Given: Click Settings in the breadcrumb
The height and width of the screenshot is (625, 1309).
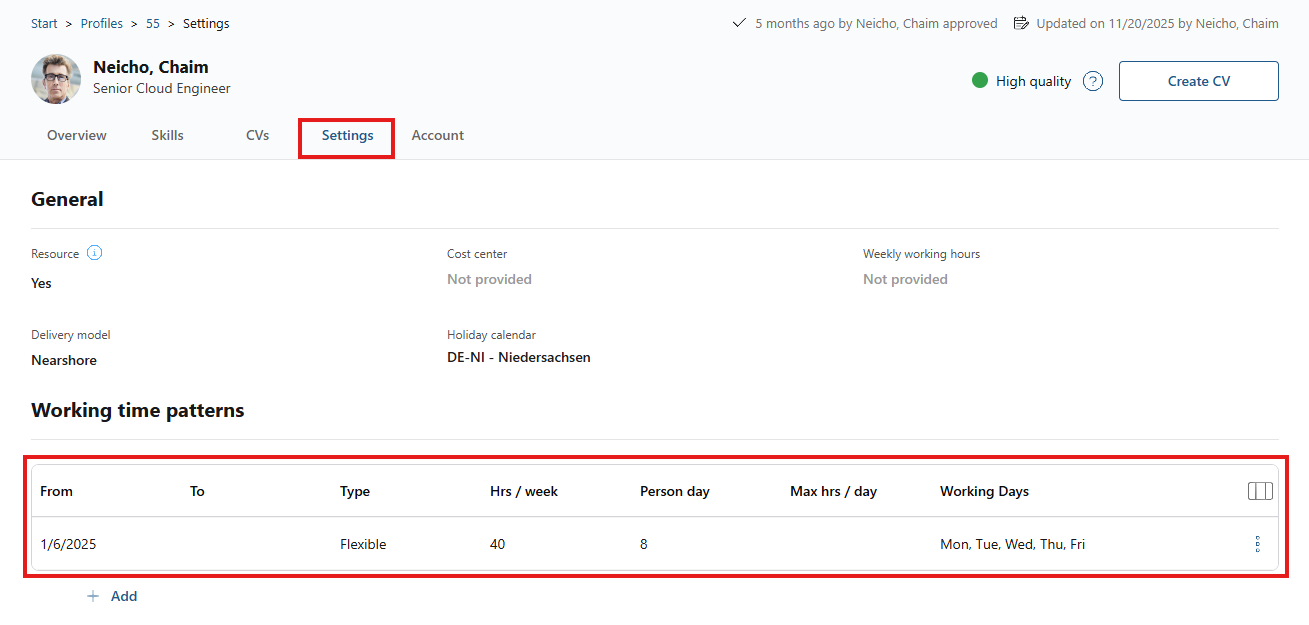Looking at the screenshot, I should click(206, 23).
